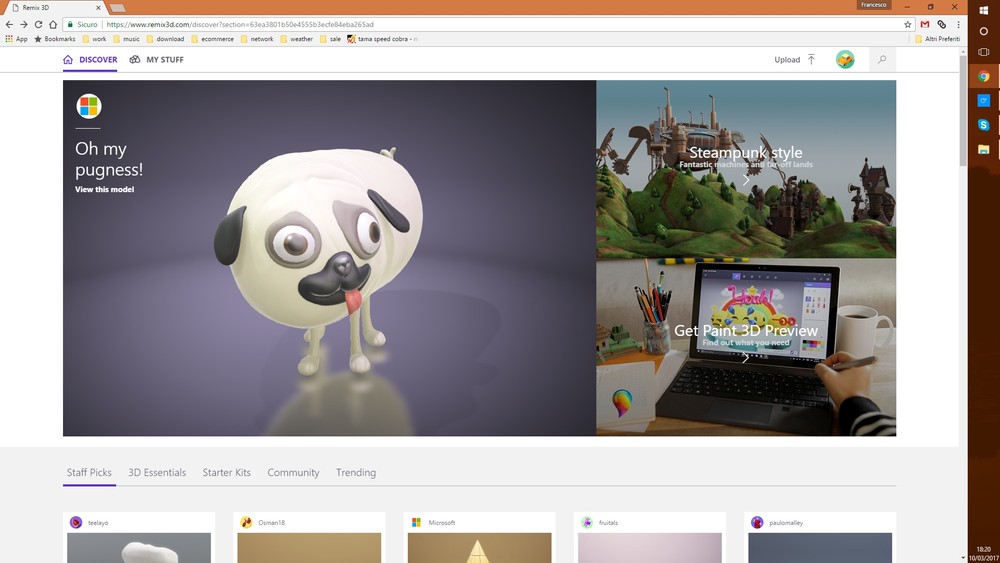Click the browser home icon
This screenshot has width=1000, height=563.
coord(53,24)
